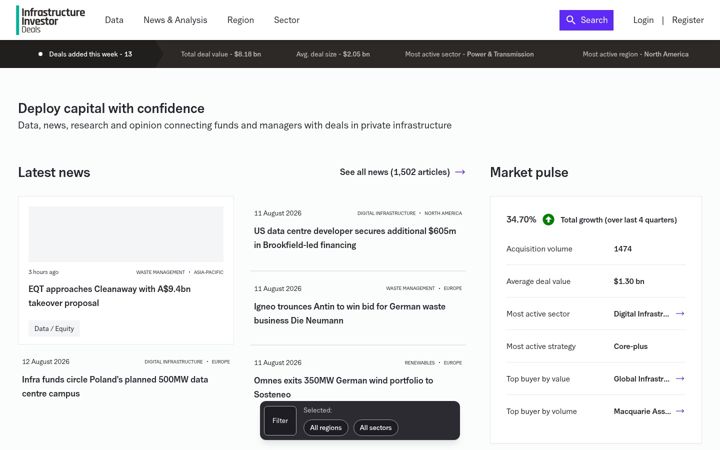Click EUROPE tag on Igneo article

(x=453, y=288)
